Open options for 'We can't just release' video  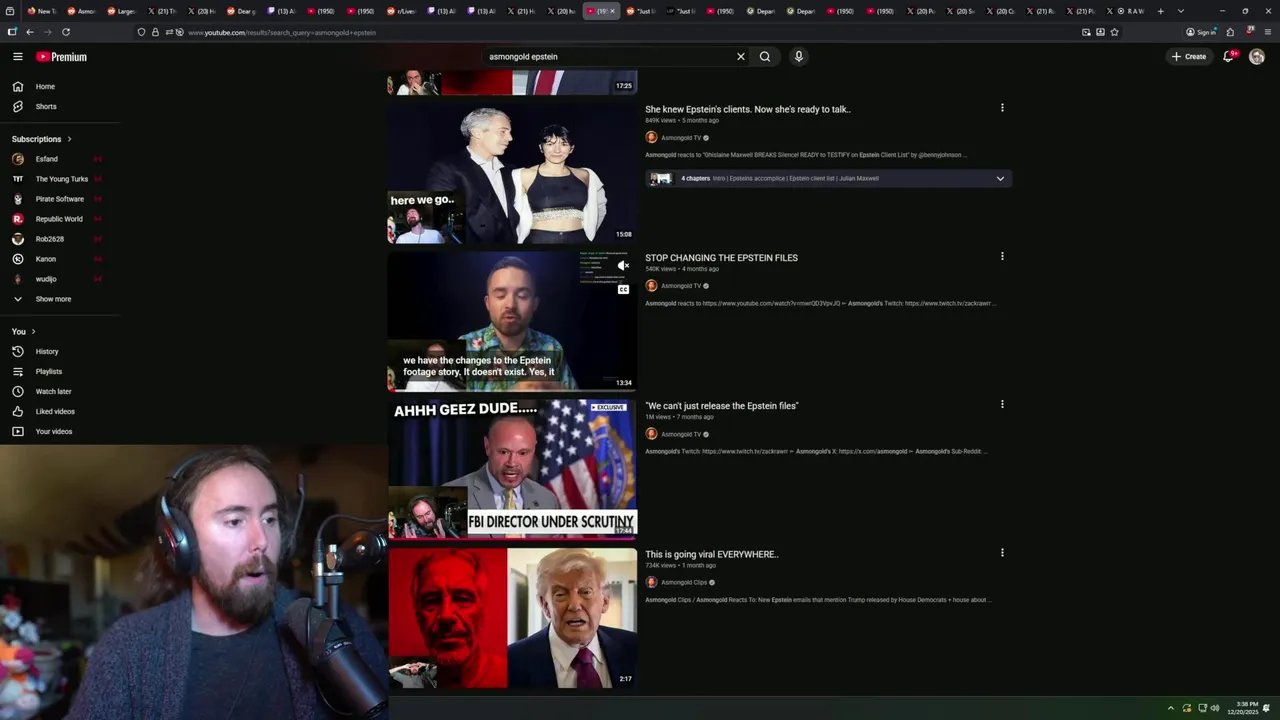pyautogui.click(x=1002, y=404)
